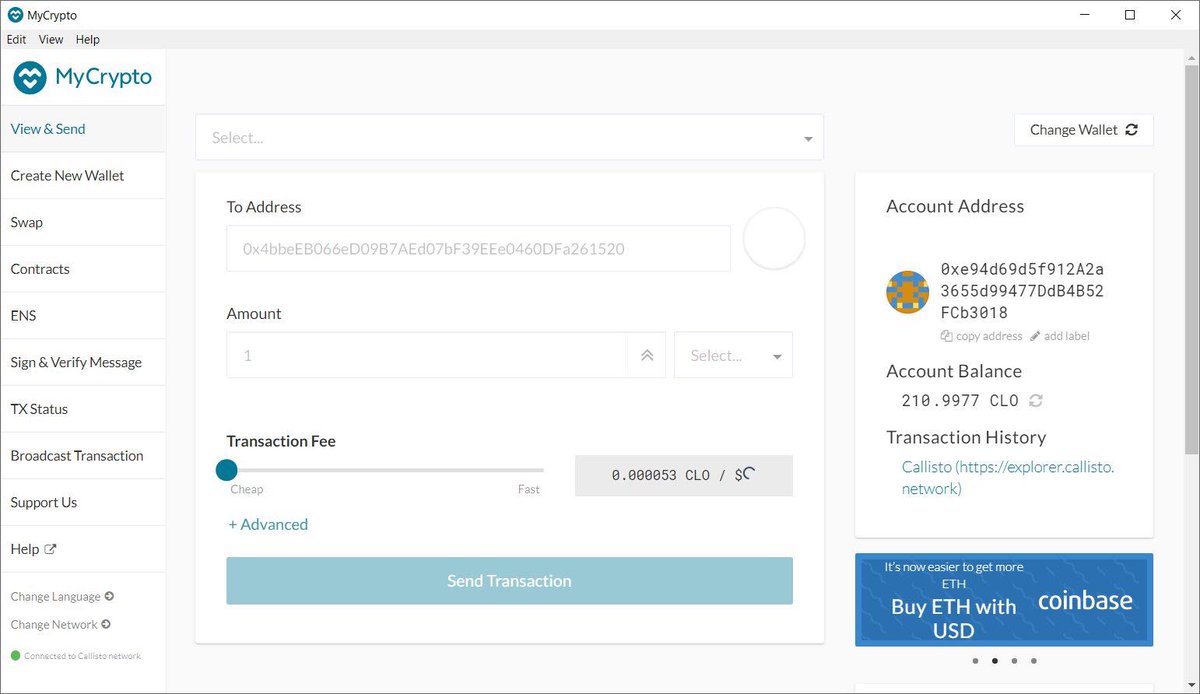Click the Coinbase Buy ETH banner
Viewport: 1200px width, 694px height.
tap(1004, 600)
